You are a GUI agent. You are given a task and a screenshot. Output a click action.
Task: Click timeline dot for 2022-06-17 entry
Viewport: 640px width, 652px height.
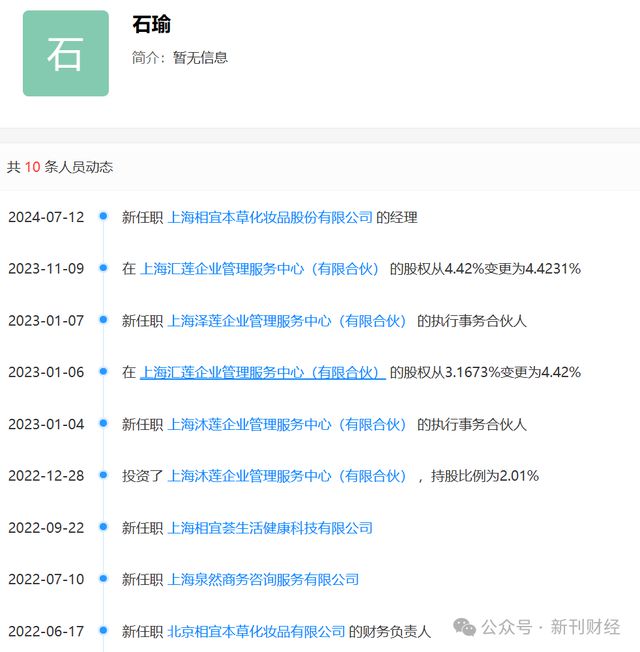[x=103, y=630]
